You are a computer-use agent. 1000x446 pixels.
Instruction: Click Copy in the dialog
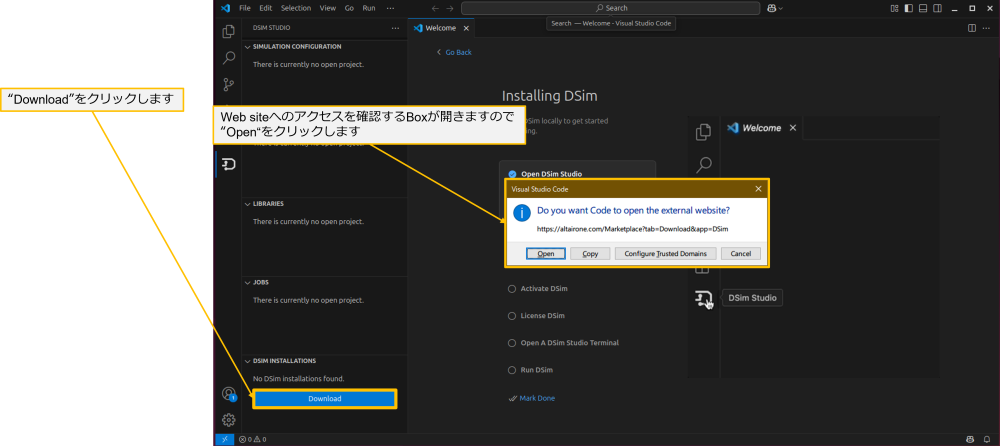tap(591, 253)
